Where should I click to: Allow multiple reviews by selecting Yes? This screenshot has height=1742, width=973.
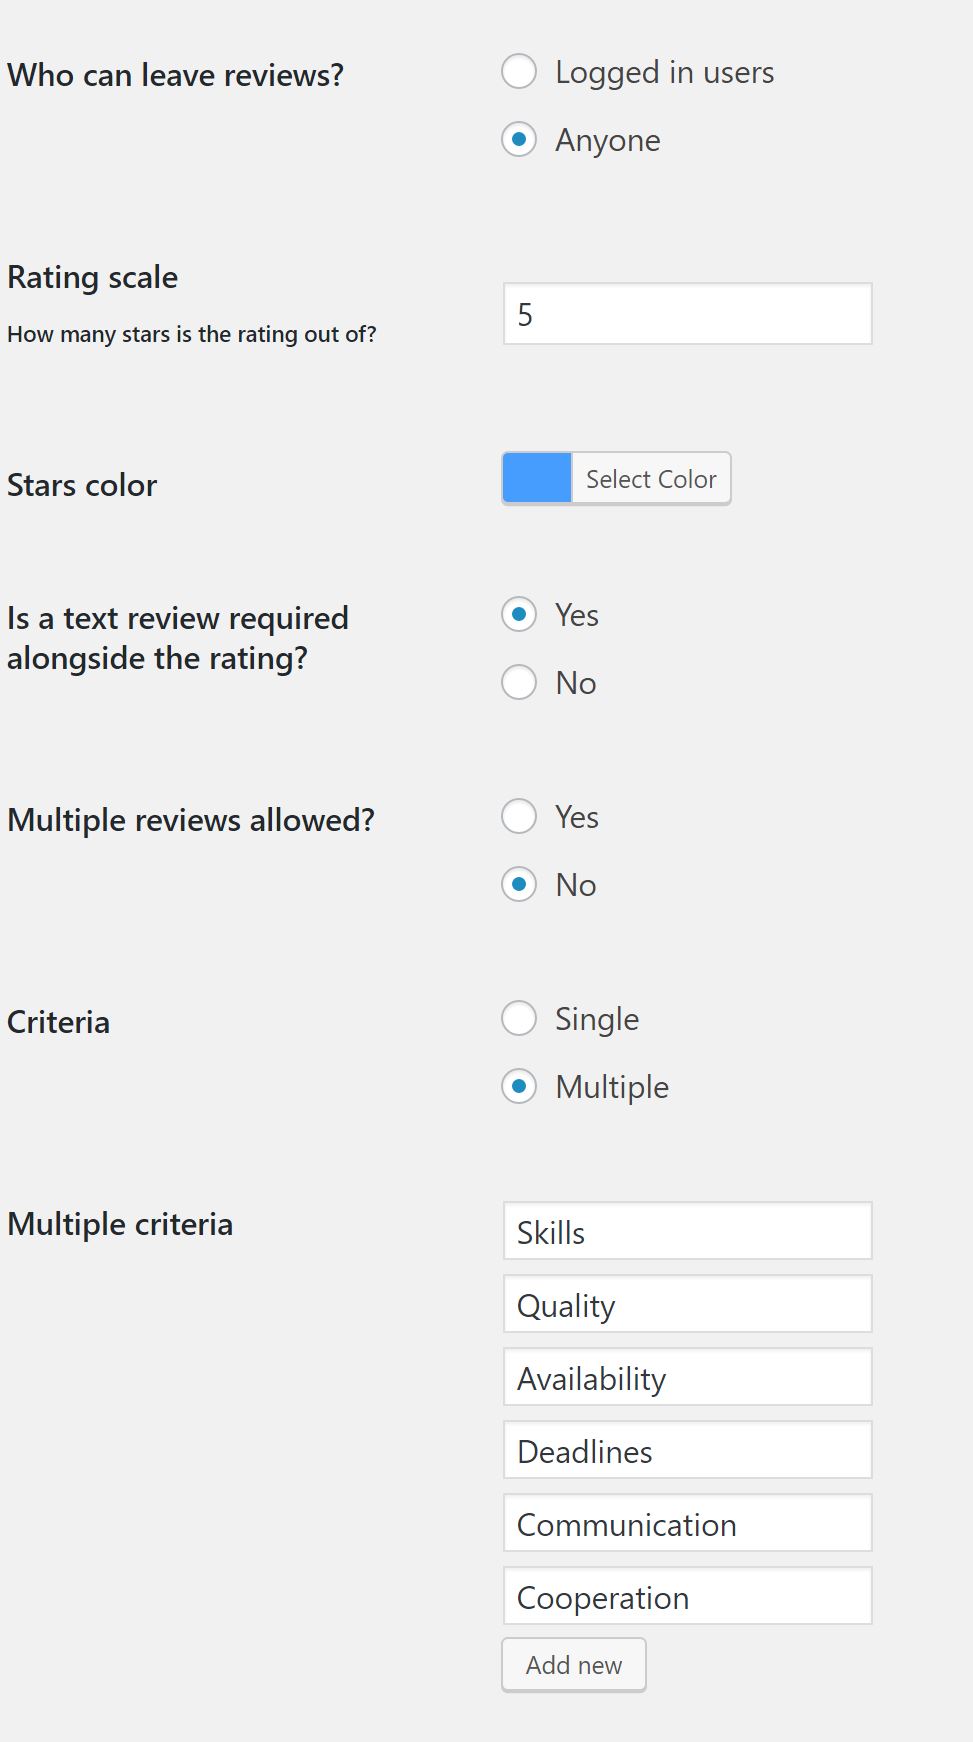(x=519, y=816)
